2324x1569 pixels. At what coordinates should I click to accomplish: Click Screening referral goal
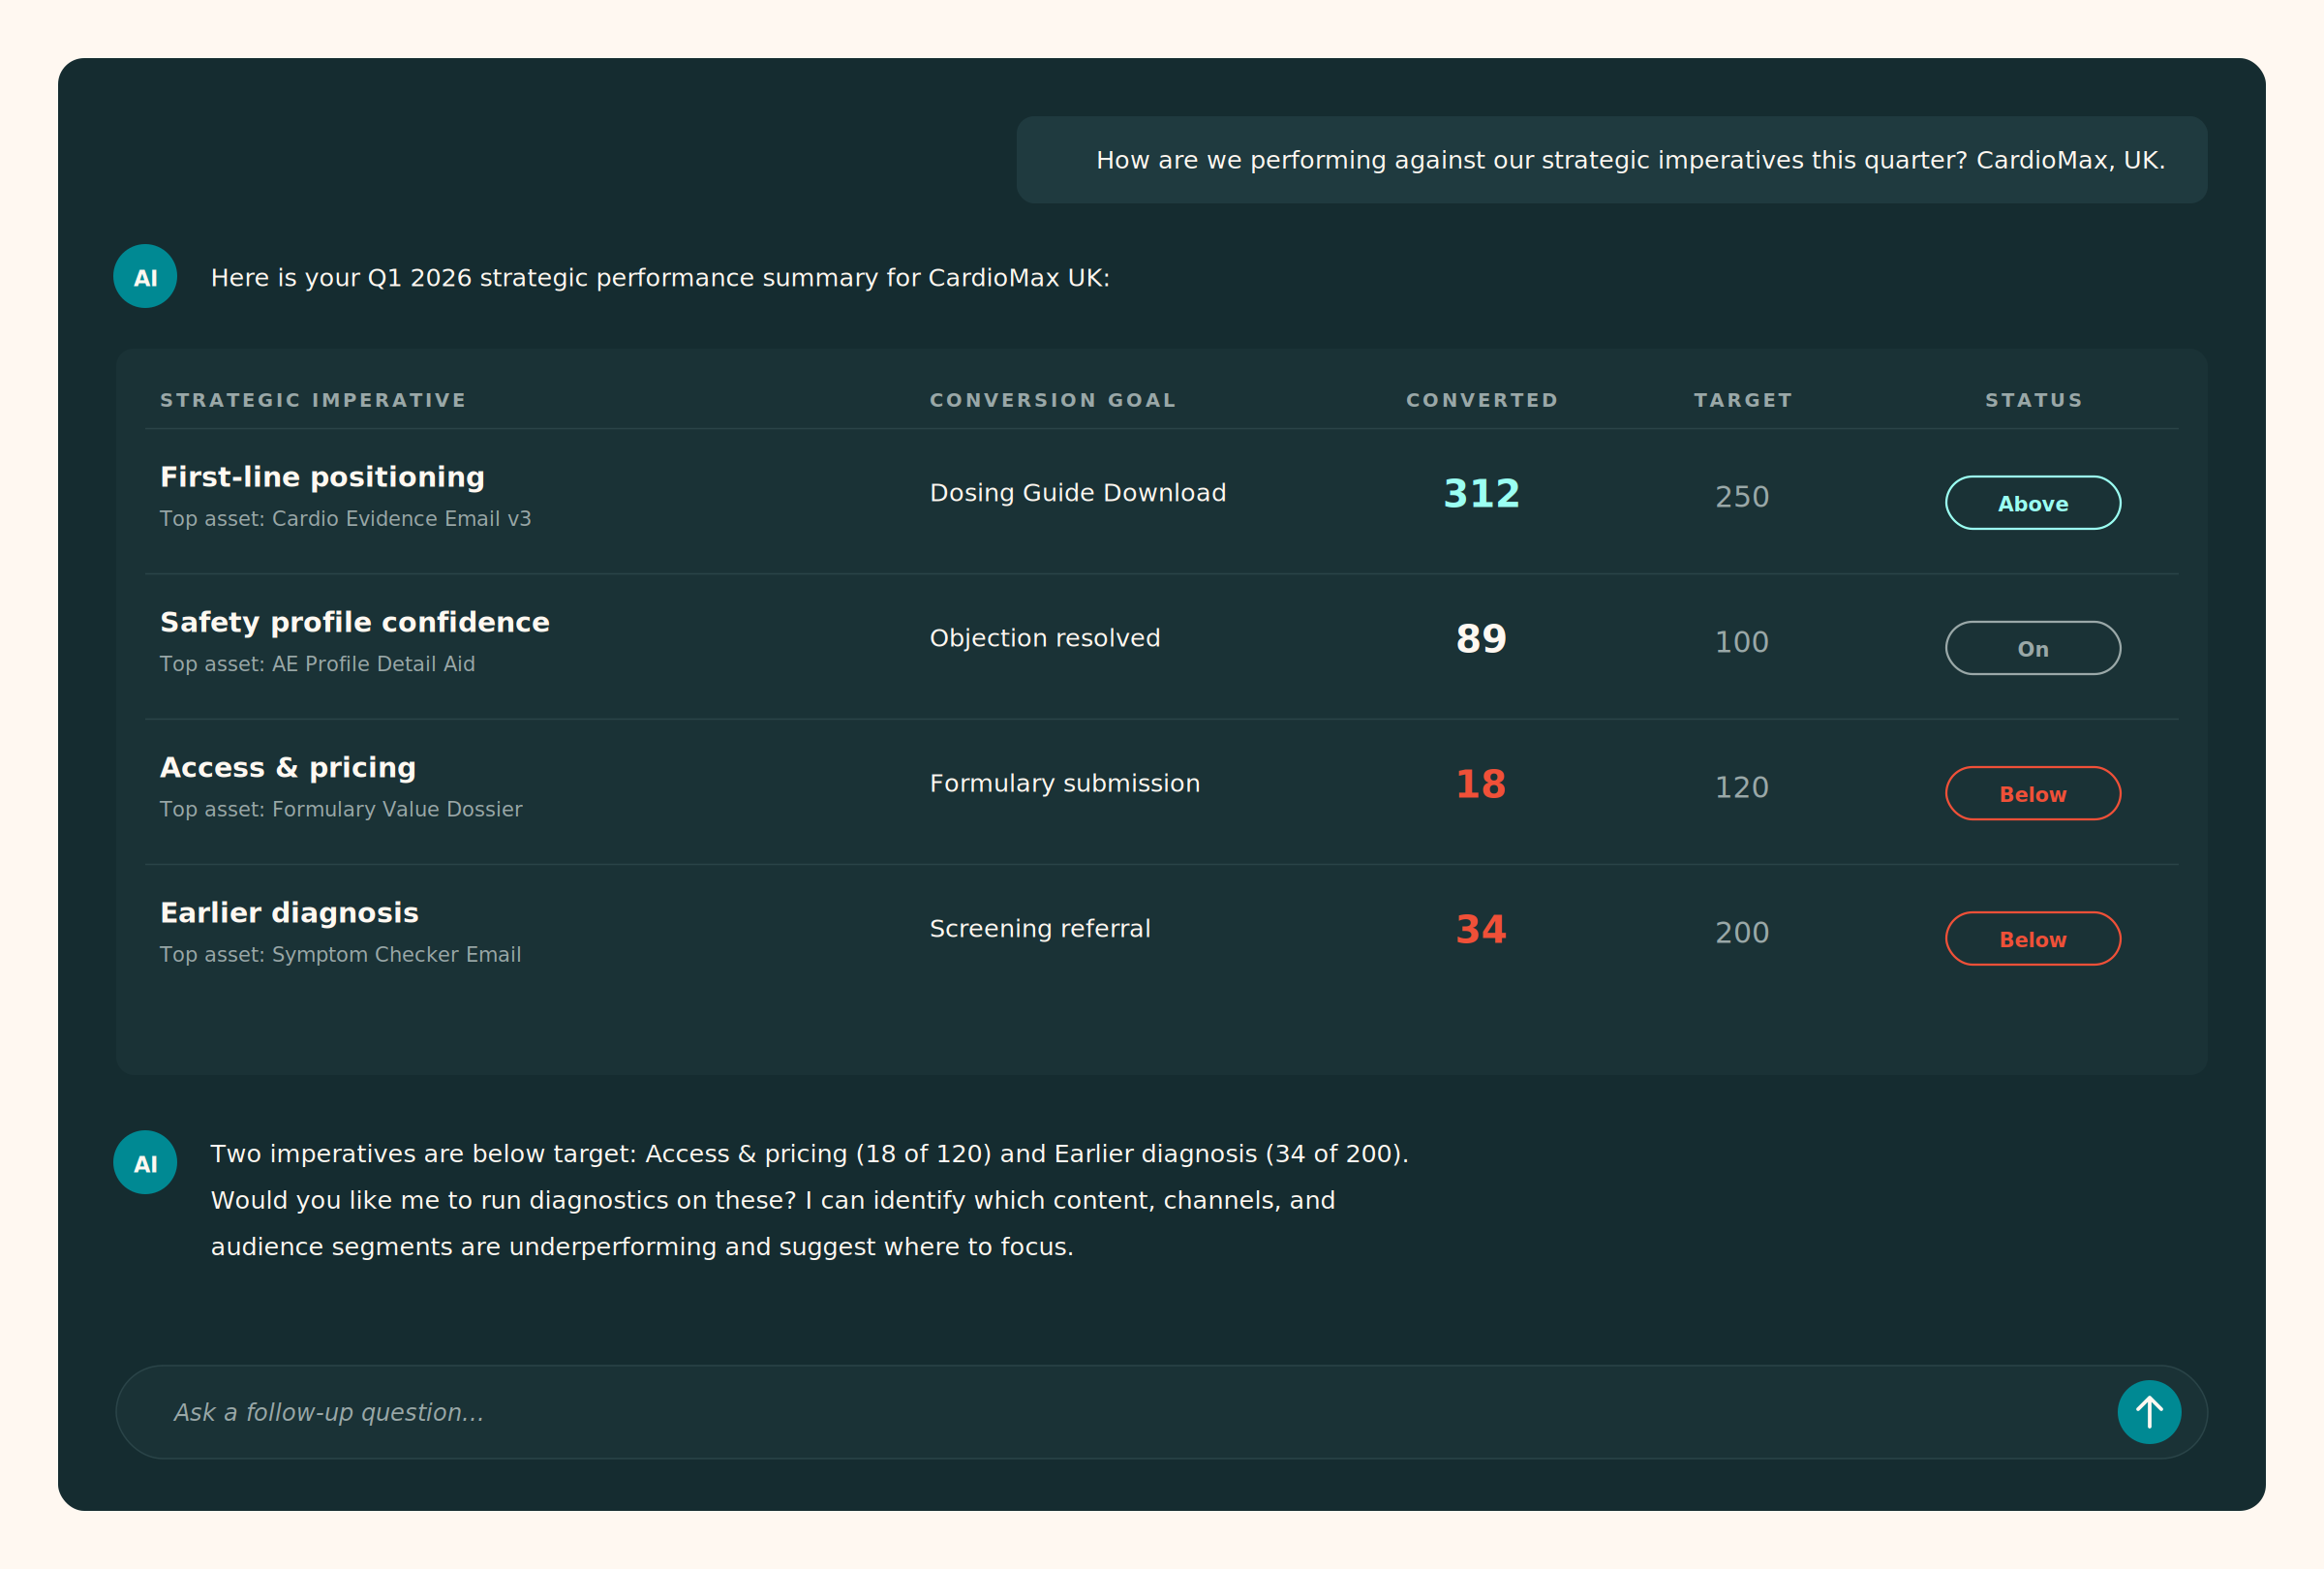coord(1040,928)
